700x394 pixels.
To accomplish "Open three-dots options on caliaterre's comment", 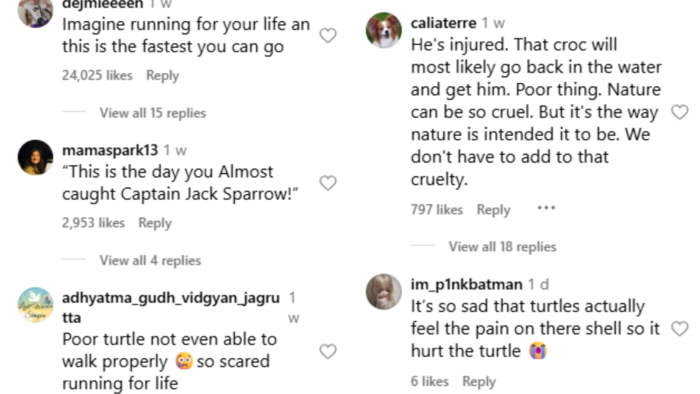I will click(546, 208).
